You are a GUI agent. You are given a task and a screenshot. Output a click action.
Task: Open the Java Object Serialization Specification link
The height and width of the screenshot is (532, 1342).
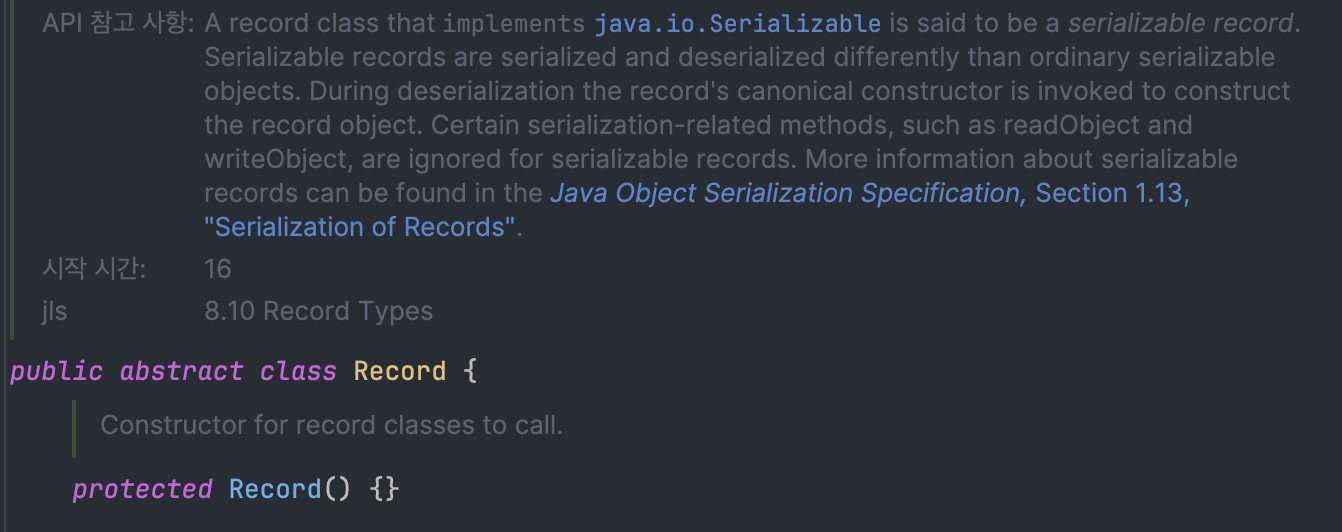(x=788, y=194)
